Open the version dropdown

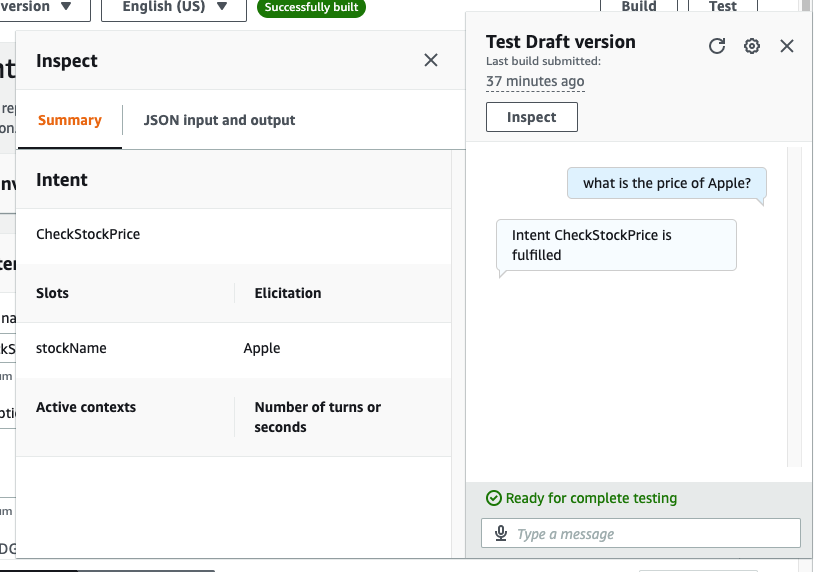pos(45,7)
